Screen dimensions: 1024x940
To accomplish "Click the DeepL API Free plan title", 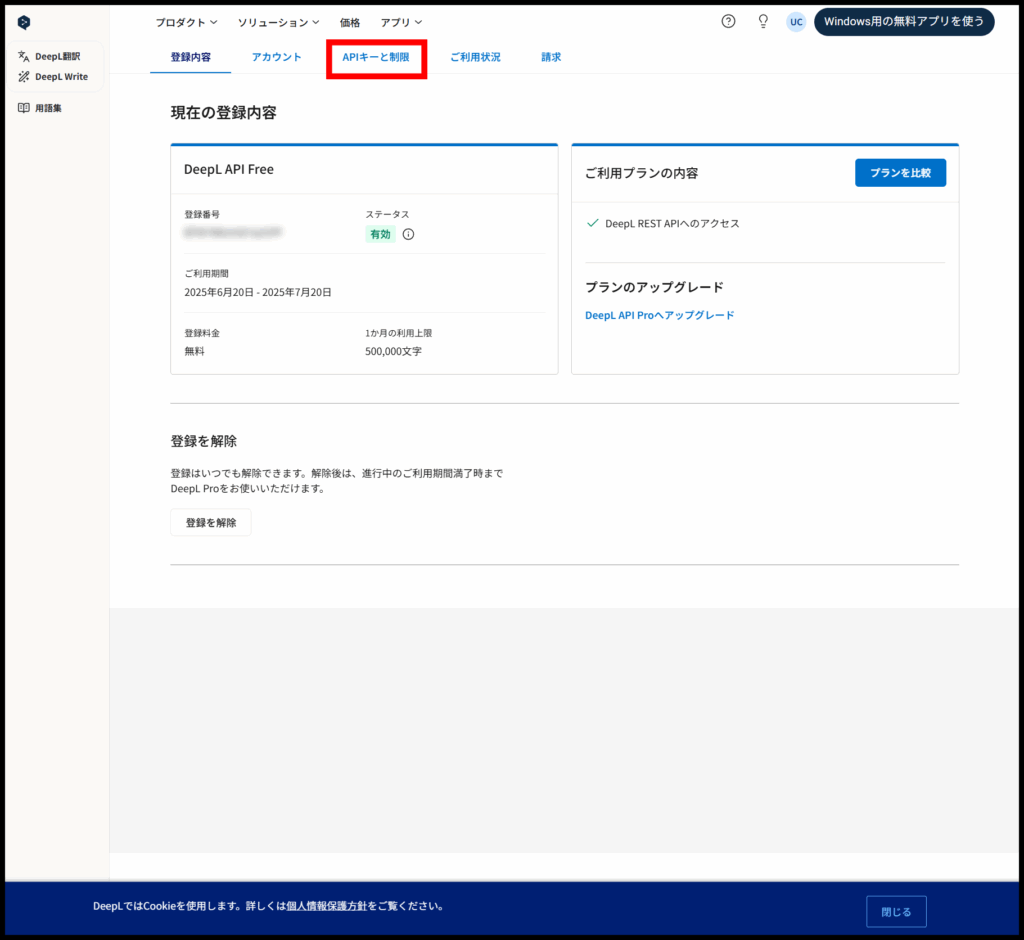I will point(229,169).
